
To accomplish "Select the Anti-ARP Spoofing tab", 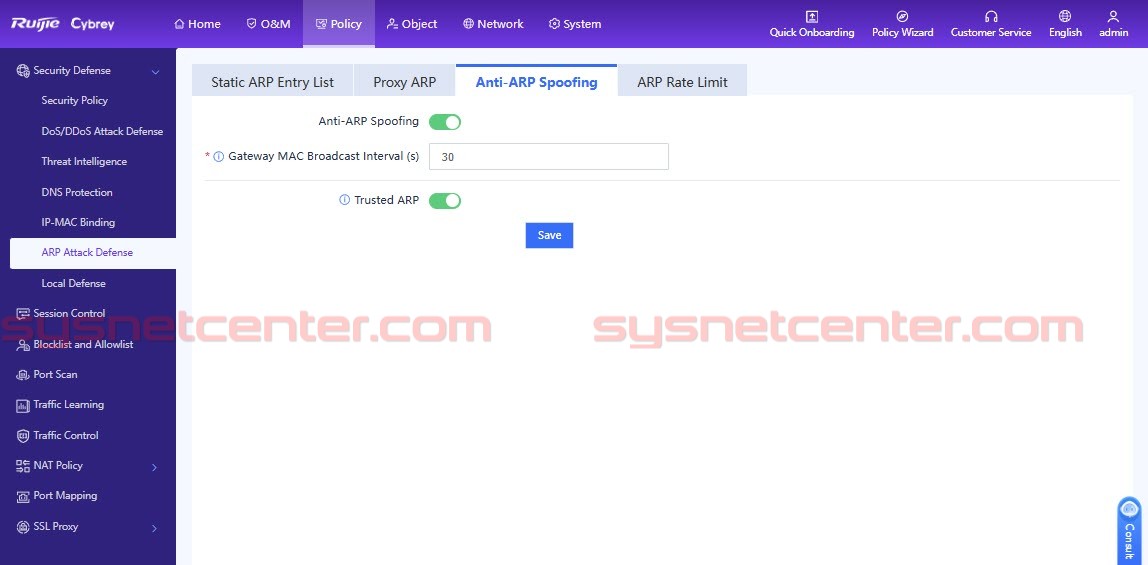I will pyautogui.click(x=537, y=81).
